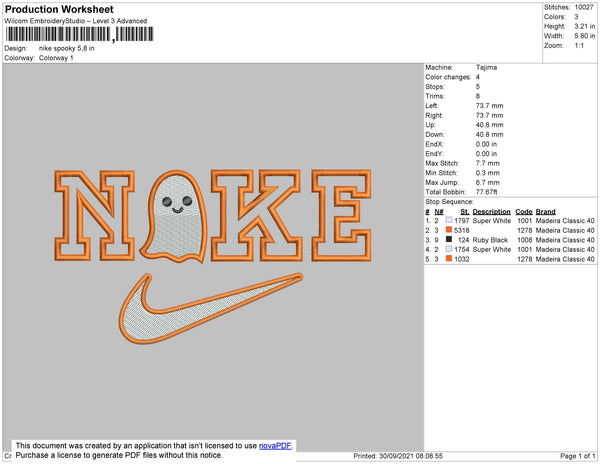Click the white swatch beside 1797 stitches

(449, 220)
